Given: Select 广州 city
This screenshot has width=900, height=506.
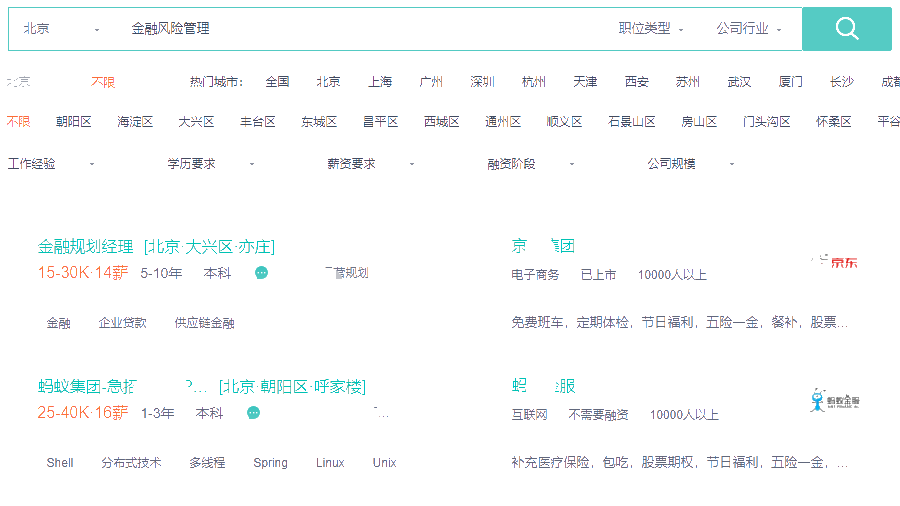Looking at the screenshot, I should [431, 82].
